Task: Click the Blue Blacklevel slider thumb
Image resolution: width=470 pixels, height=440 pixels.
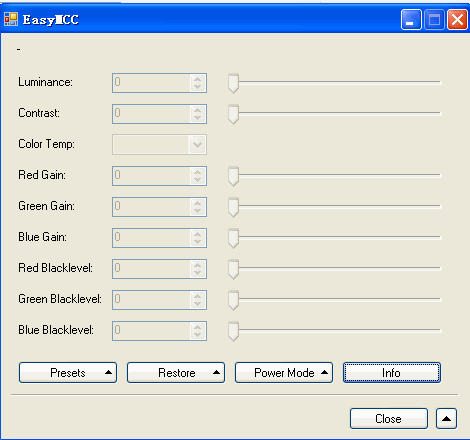Action: click(x=233, y=331)
